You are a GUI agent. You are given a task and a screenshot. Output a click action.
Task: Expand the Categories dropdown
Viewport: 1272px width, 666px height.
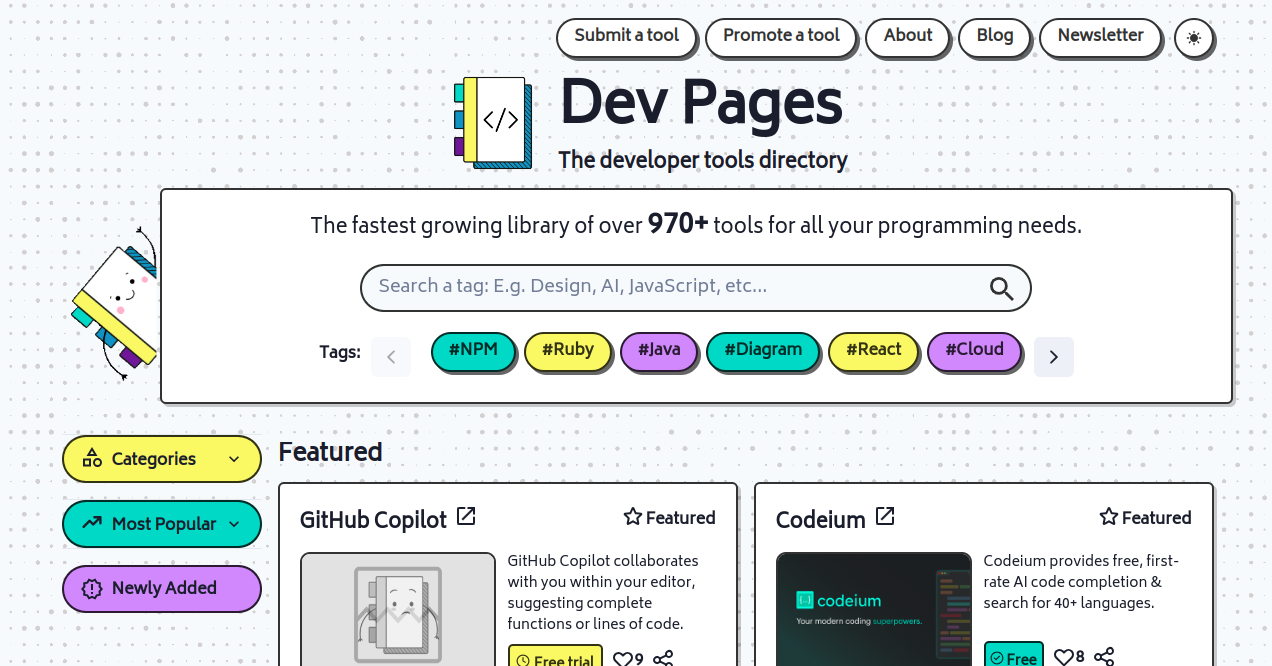click(x=162, y=459)
